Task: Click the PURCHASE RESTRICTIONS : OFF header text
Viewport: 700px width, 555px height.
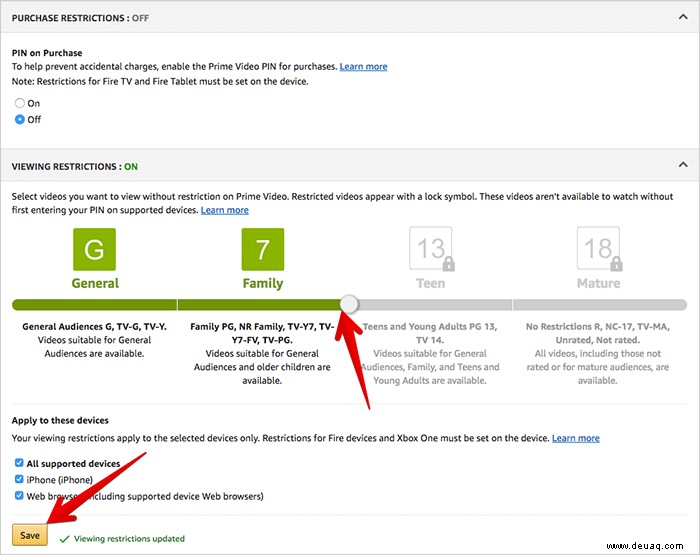Action: point(80,18)
